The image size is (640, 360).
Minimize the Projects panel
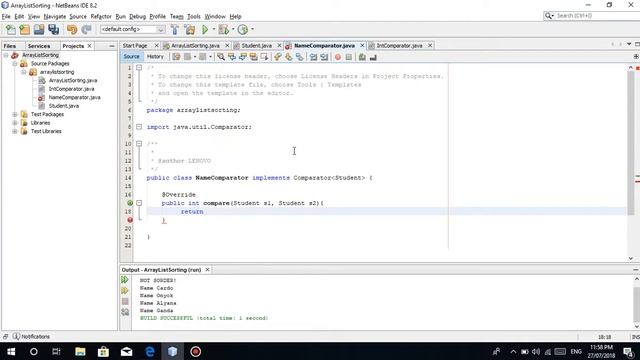[x=112, y=46]
